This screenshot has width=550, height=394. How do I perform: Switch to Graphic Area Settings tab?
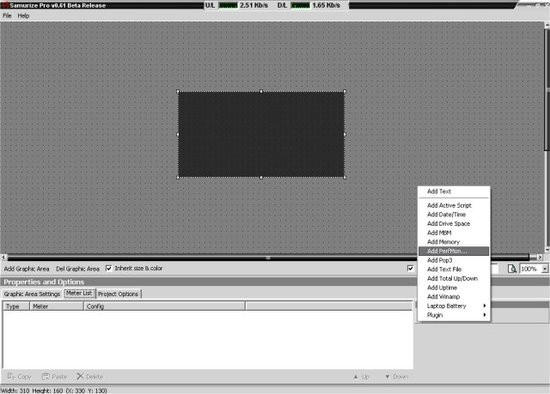(32, 294)
